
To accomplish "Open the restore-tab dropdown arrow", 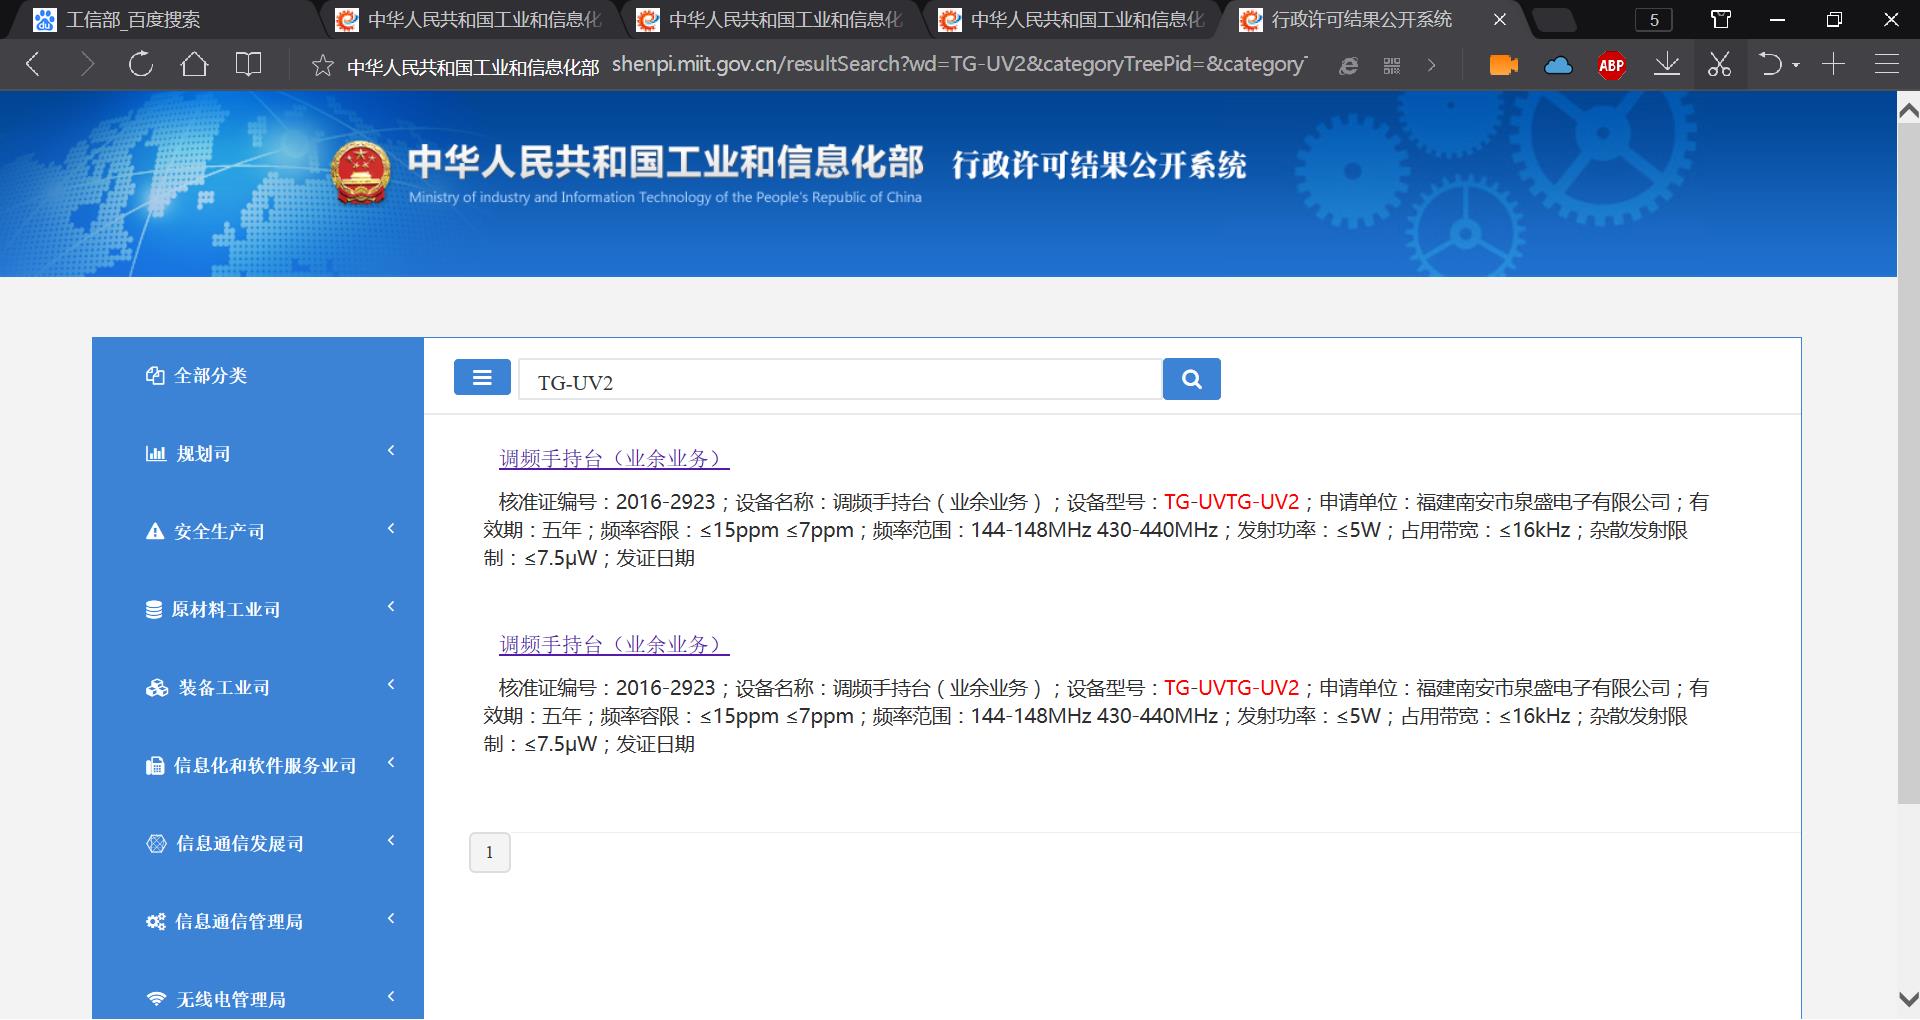I will (1796, 66).
